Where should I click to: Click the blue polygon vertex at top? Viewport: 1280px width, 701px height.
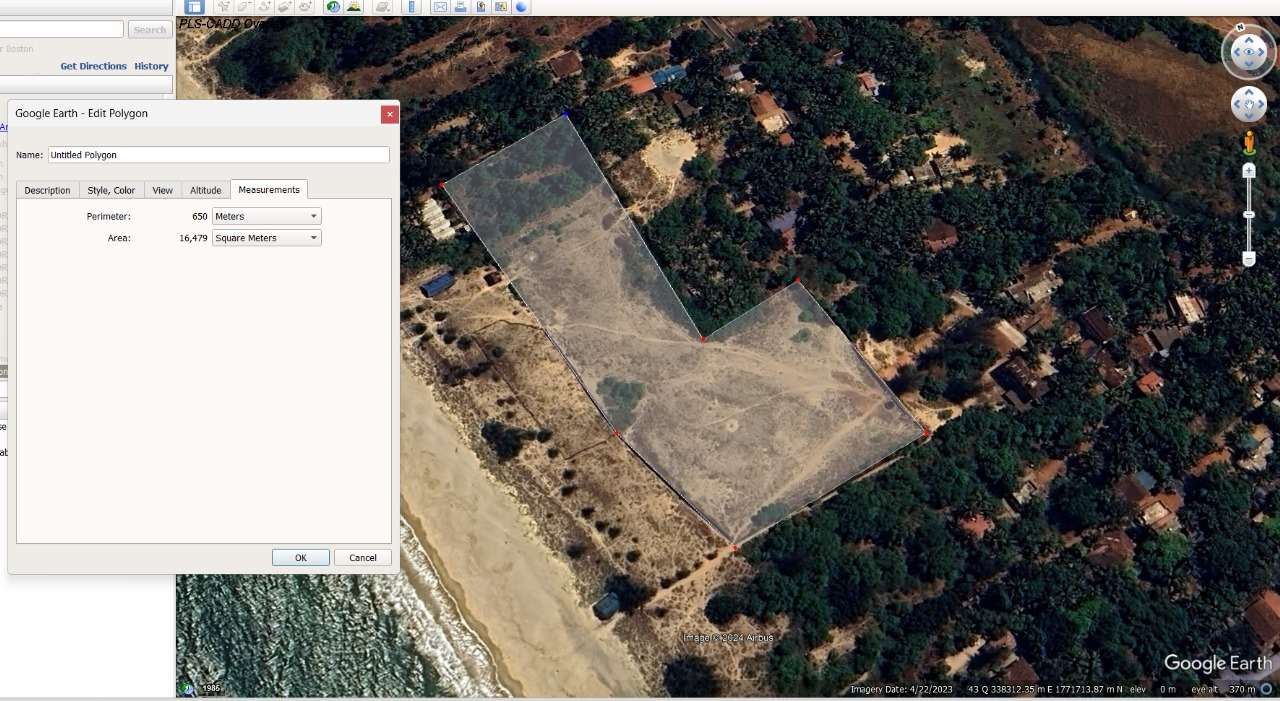tap(566, 115)
